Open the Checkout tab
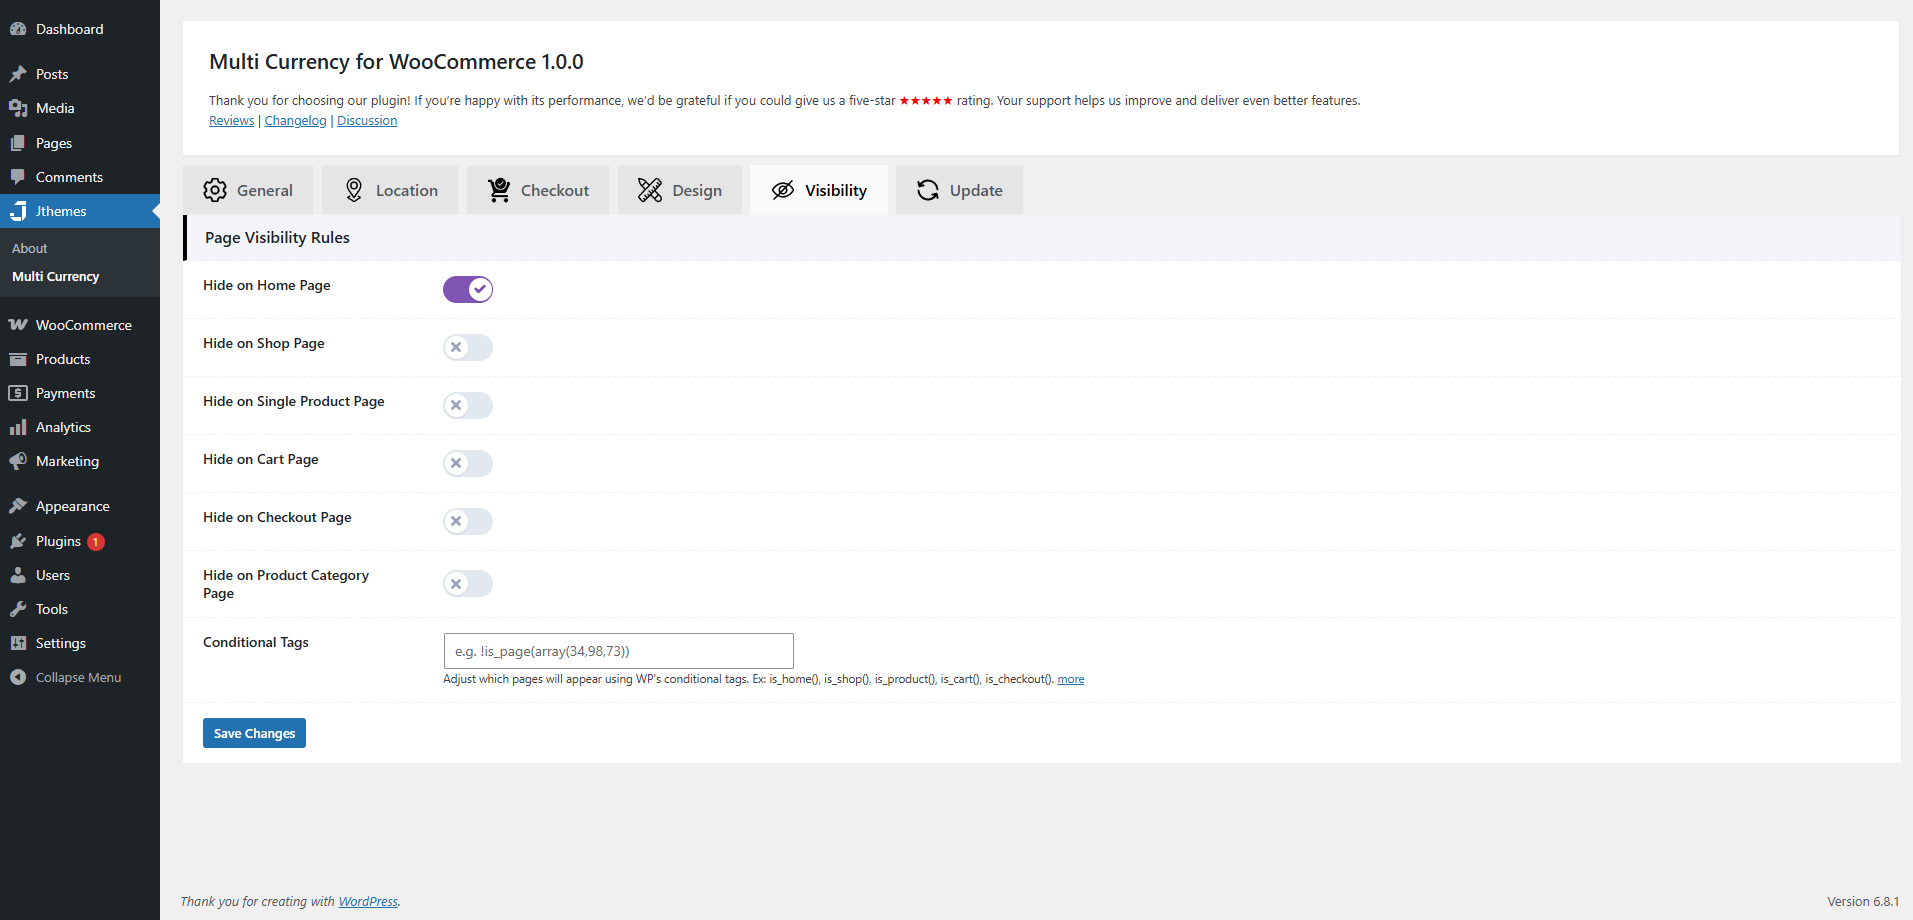 (538, 190)
